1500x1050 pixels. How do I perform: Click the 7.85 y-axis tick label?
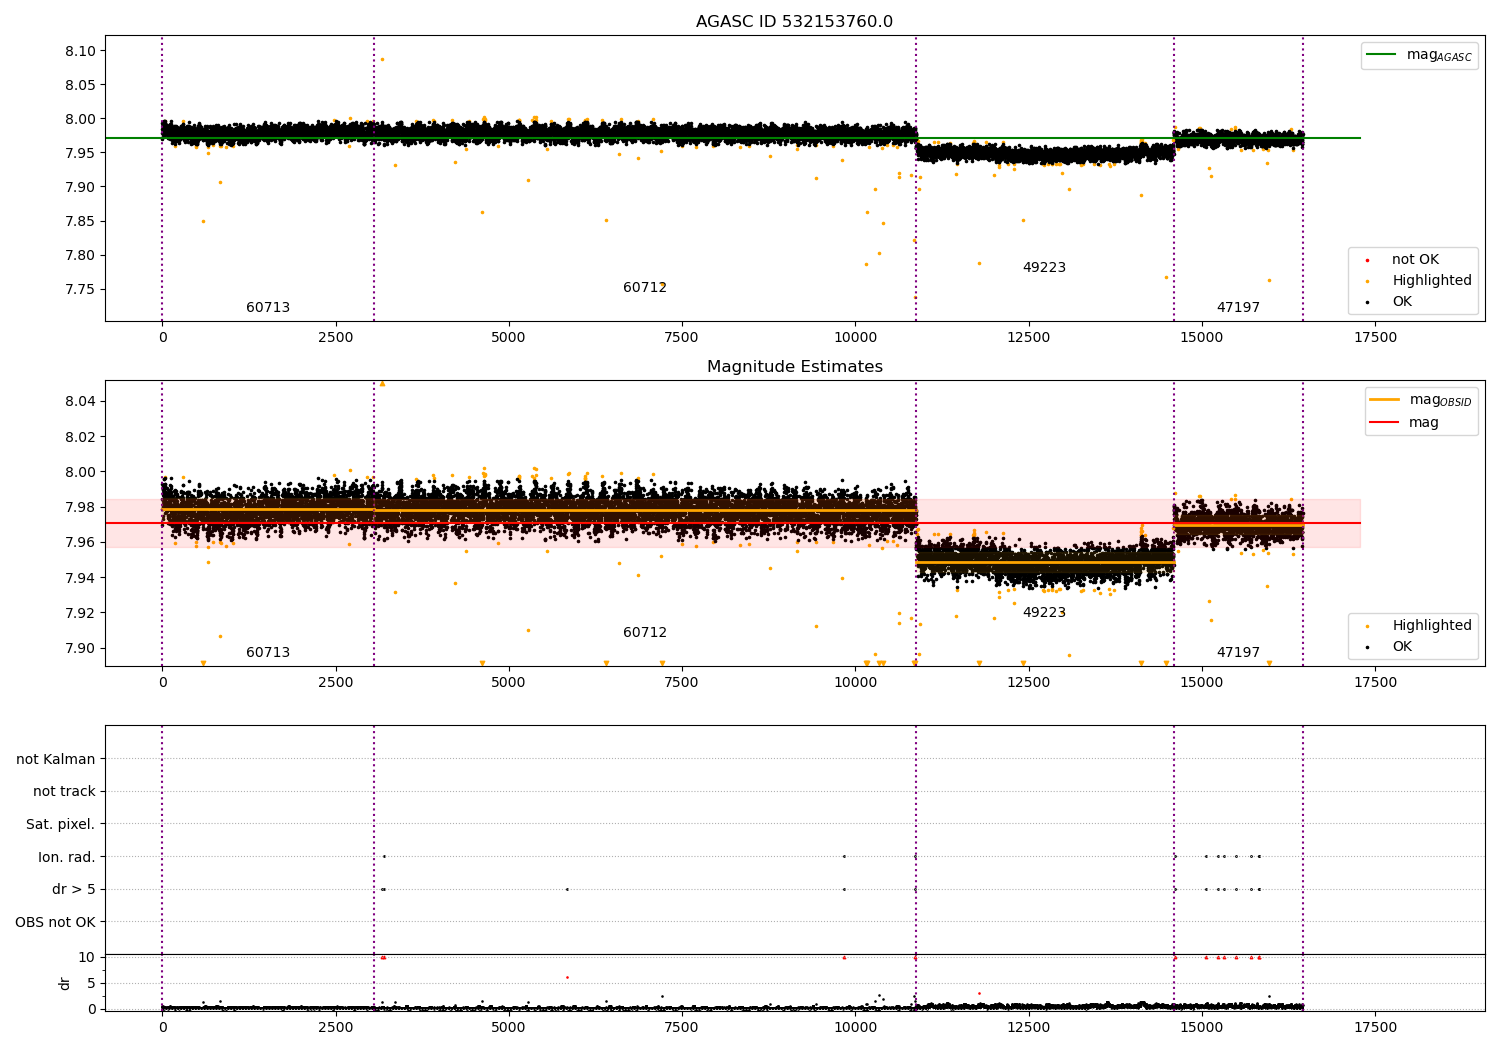80,221
